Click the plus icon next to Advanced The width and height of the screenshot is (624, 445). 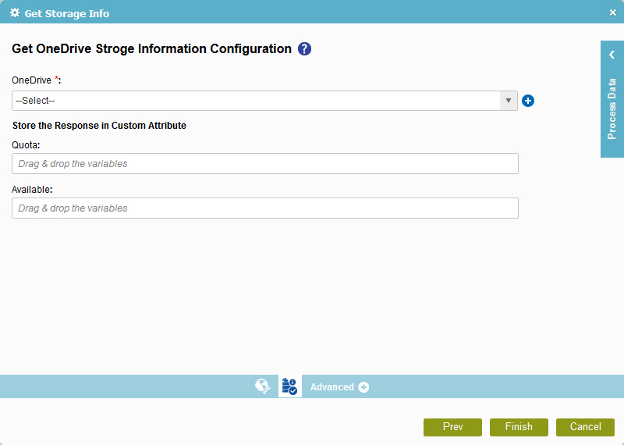(363, 387)
